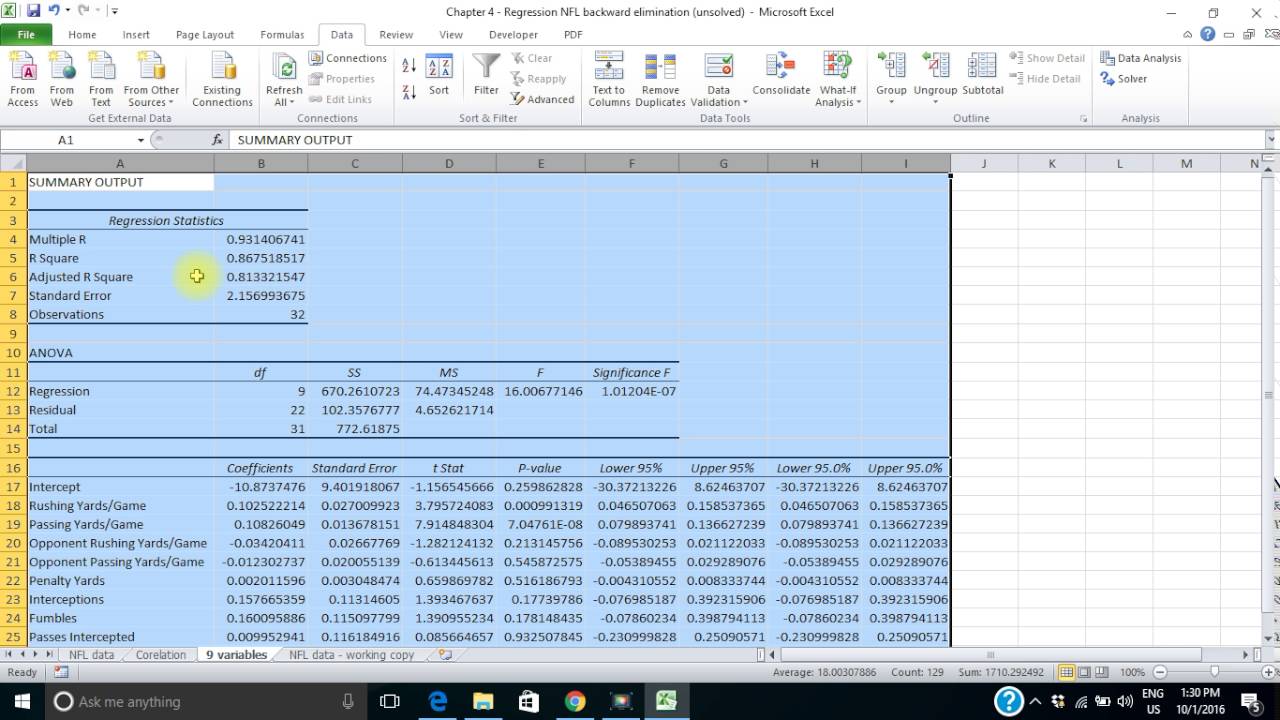Viewport: 1280px width, 720px height.
Task: Open the Data Analysis tool
Action: (x=1141, y=58)
